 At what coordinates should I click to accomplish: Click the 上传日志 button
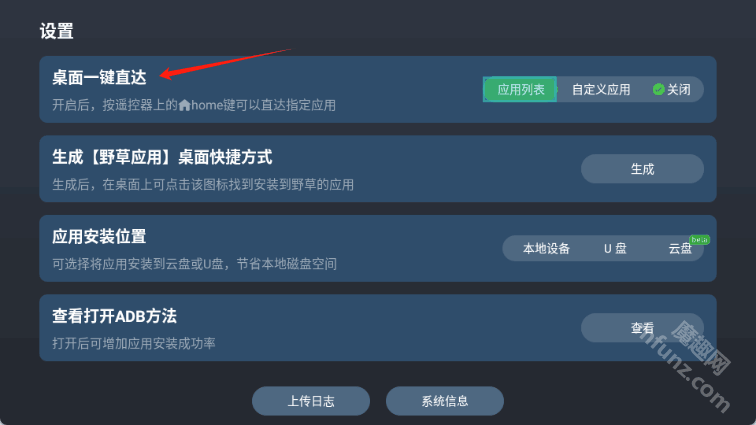pos(311,401)
